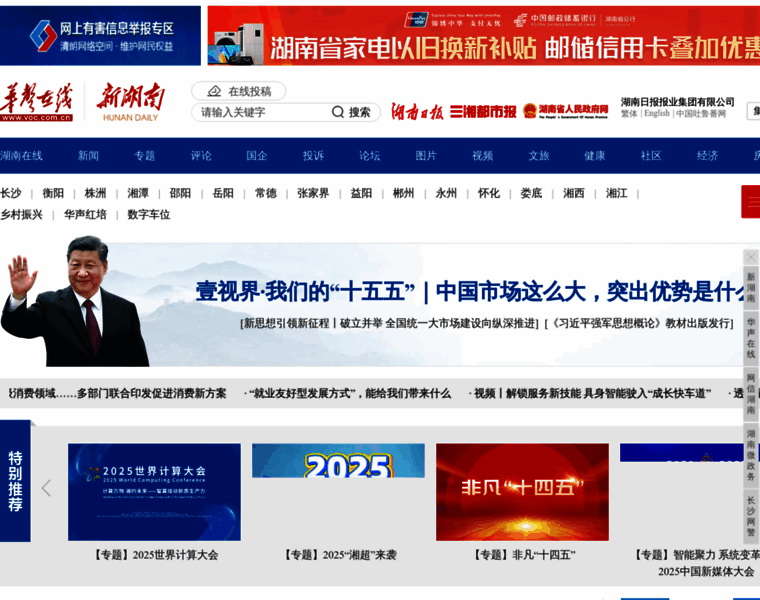
Task: Open the 【专题】2025世界计算大会 caption link
Action: click(154, 555)
